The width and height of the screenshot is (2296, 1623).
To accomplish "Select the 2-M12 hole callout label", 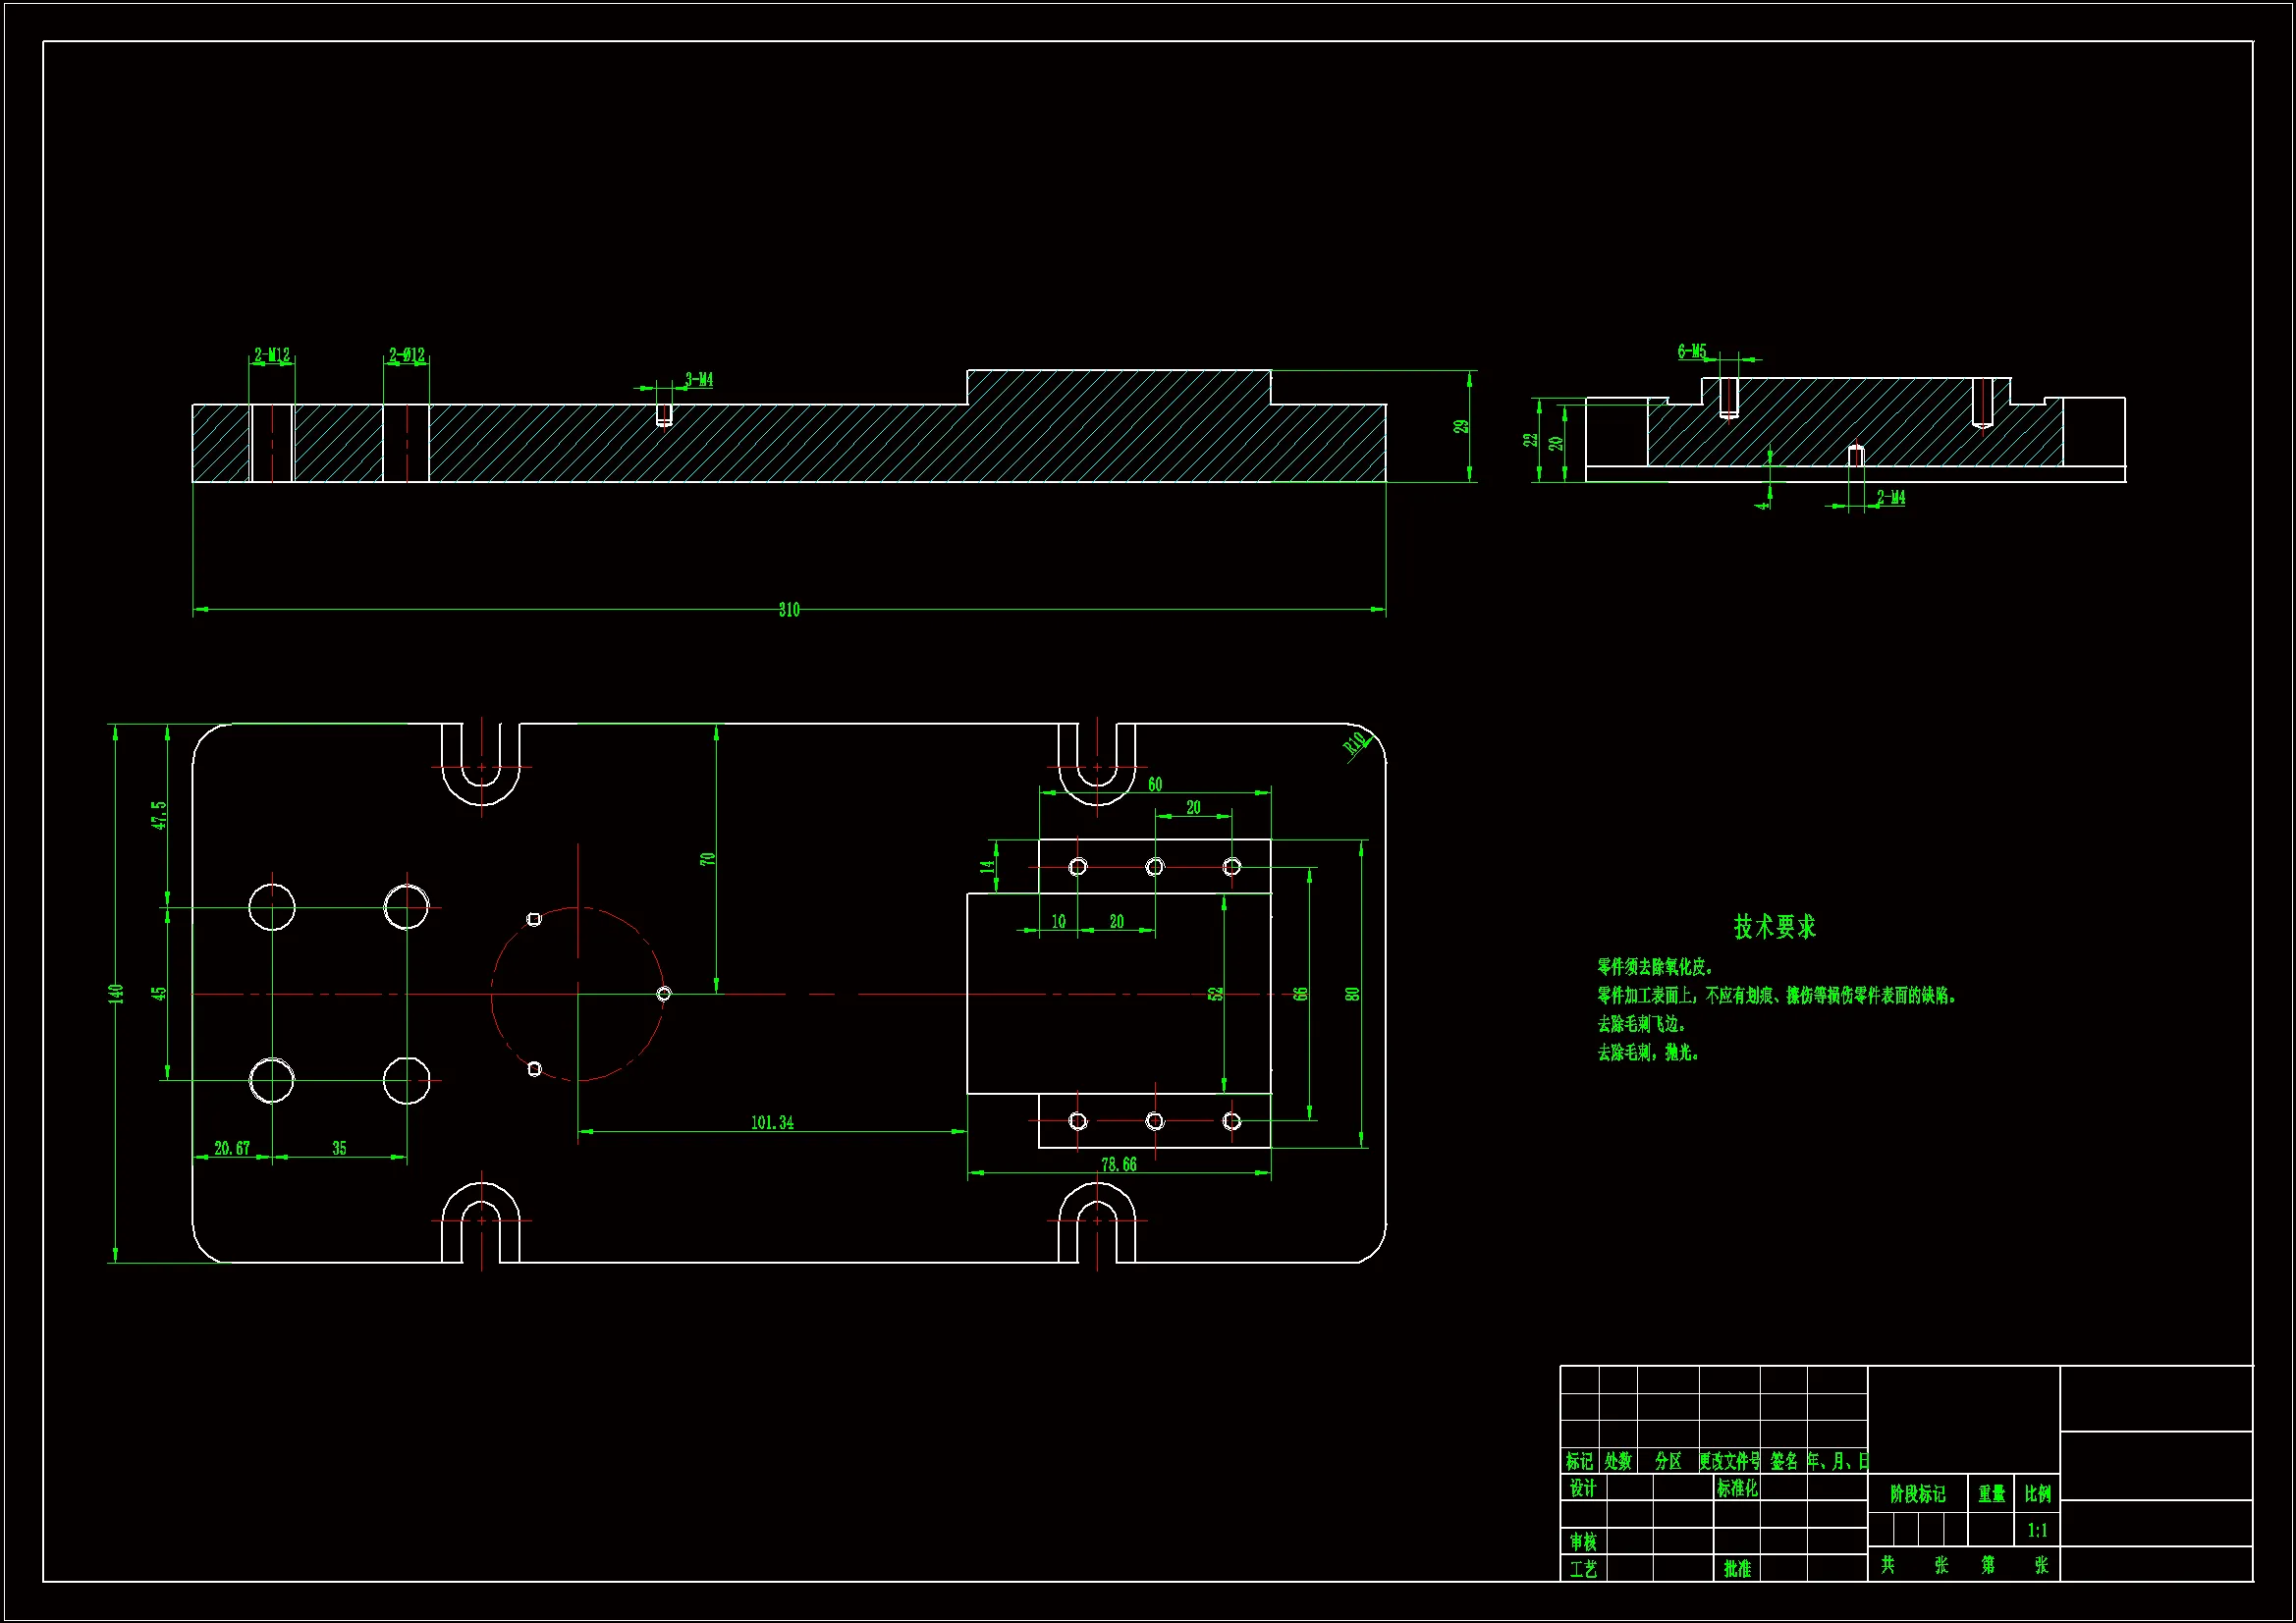I will point(271,355).
